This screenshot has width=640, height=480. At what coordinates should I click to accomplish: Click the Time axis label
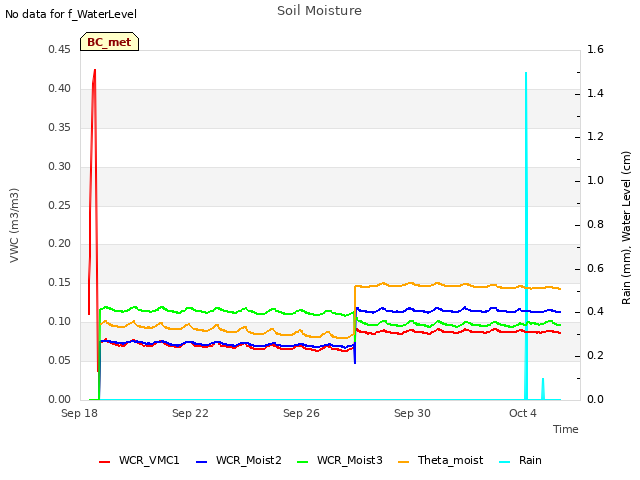point(566,429)
